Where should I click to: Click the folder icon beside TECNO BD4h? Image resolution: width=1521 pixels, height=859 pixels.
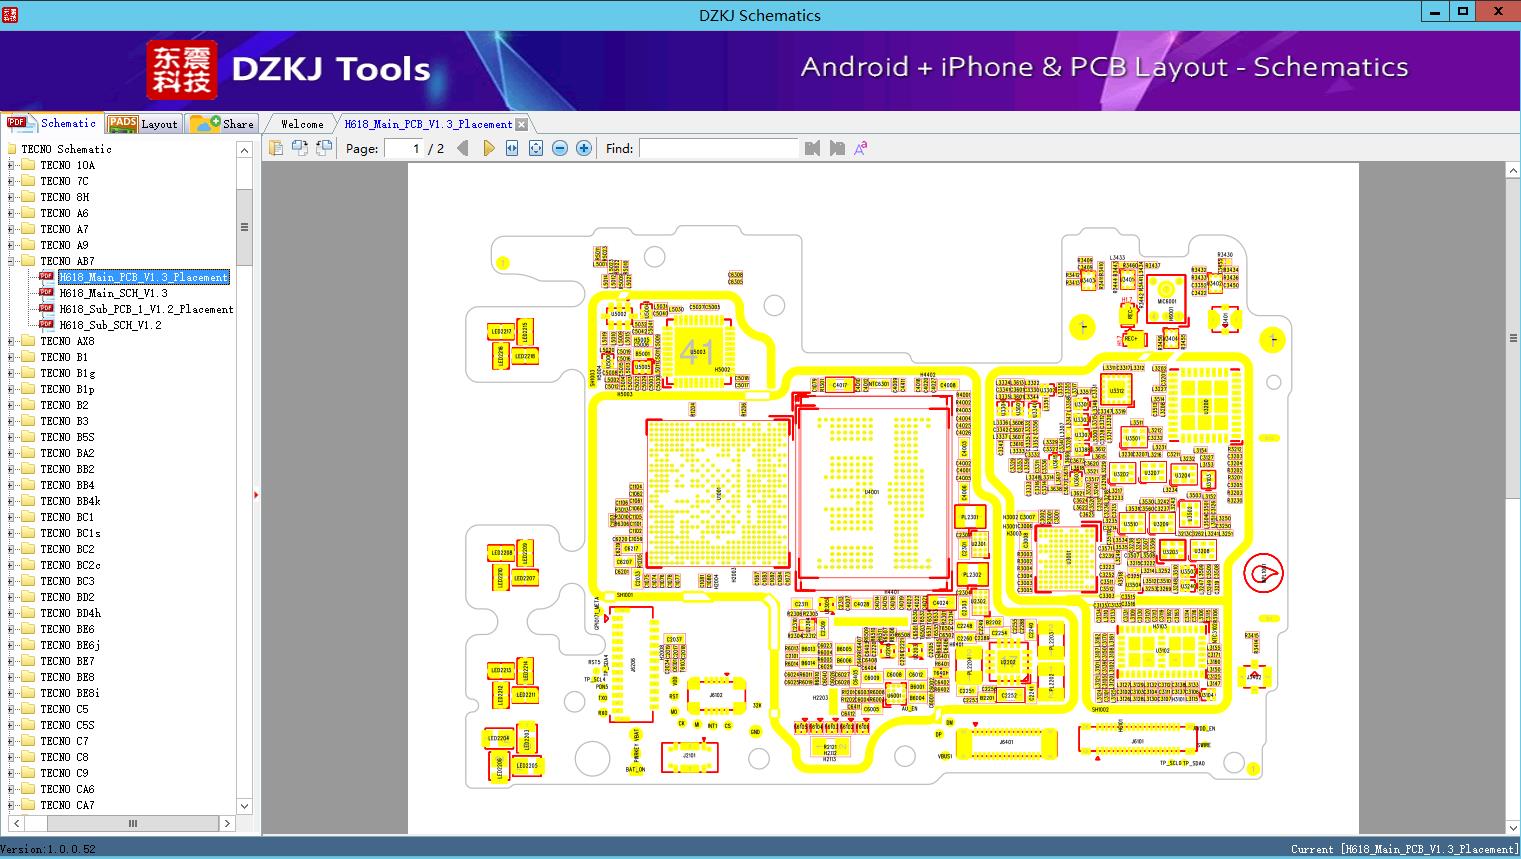click(28, 613)
